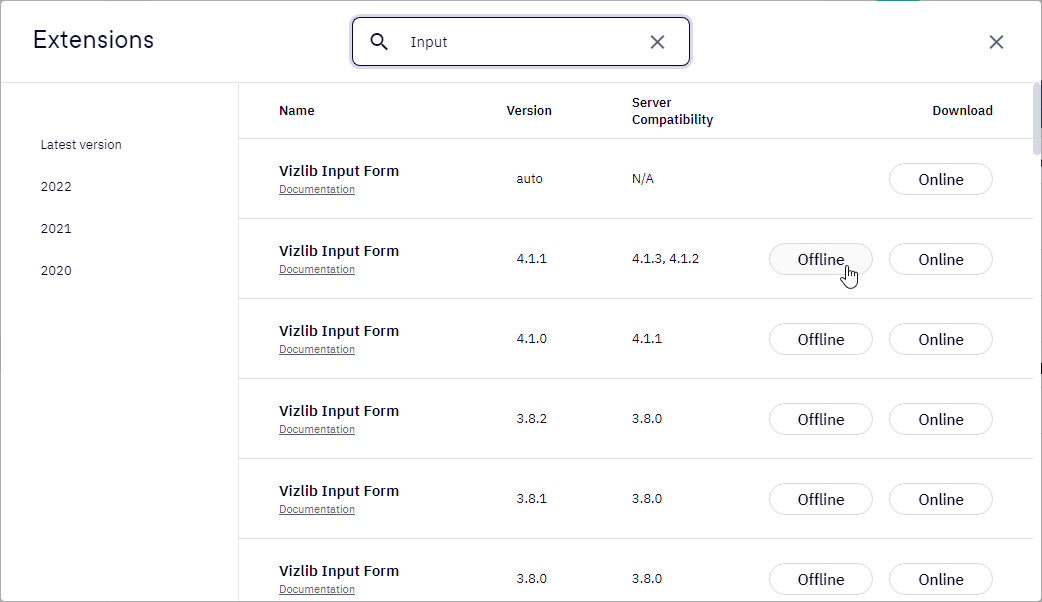Click the vertical scrollbar thumb

click(1037, 118)
